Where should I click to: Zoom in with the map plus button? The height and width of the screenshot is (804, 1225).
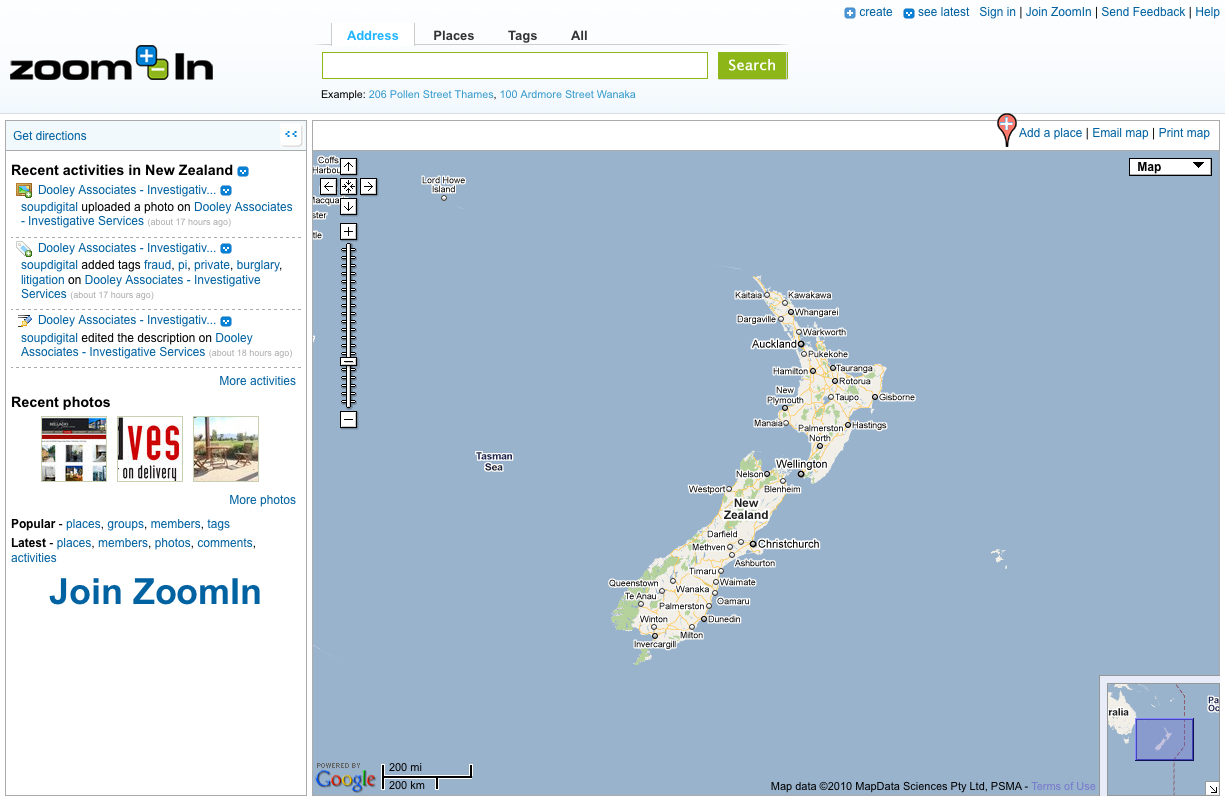(x=348, y=231)
